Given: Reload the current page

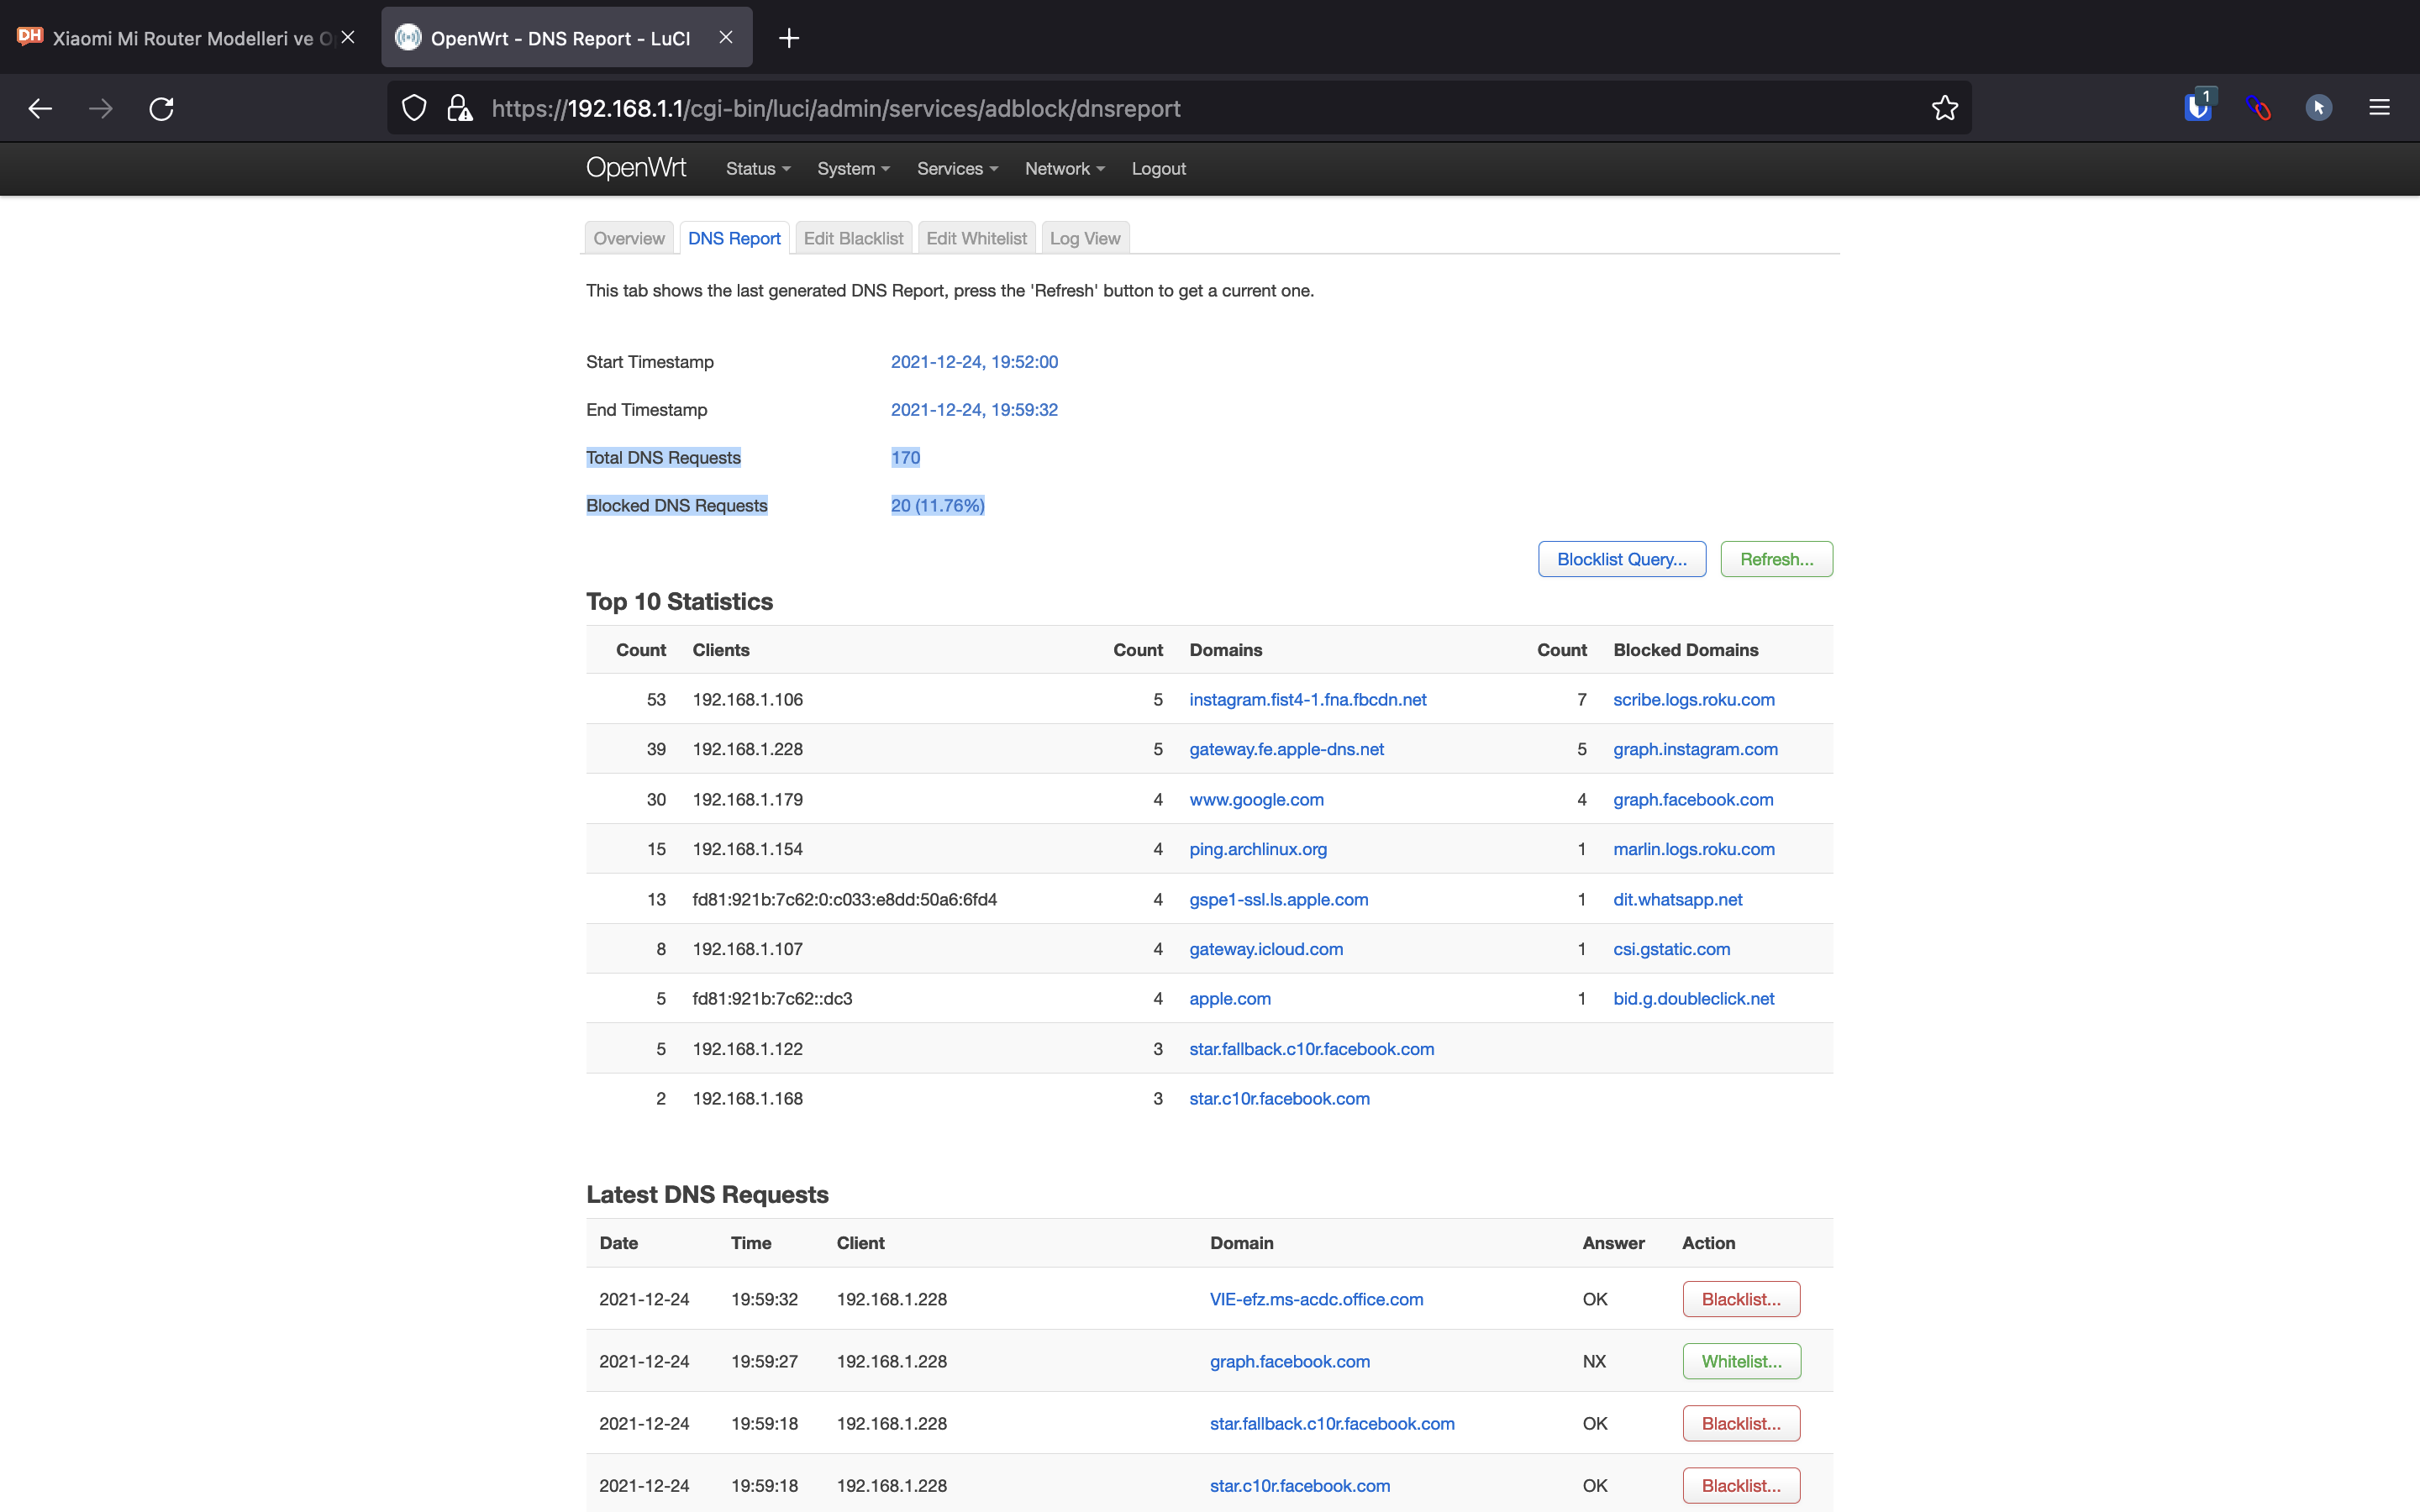Looking at the screenshot, I should tap(161, 108).
